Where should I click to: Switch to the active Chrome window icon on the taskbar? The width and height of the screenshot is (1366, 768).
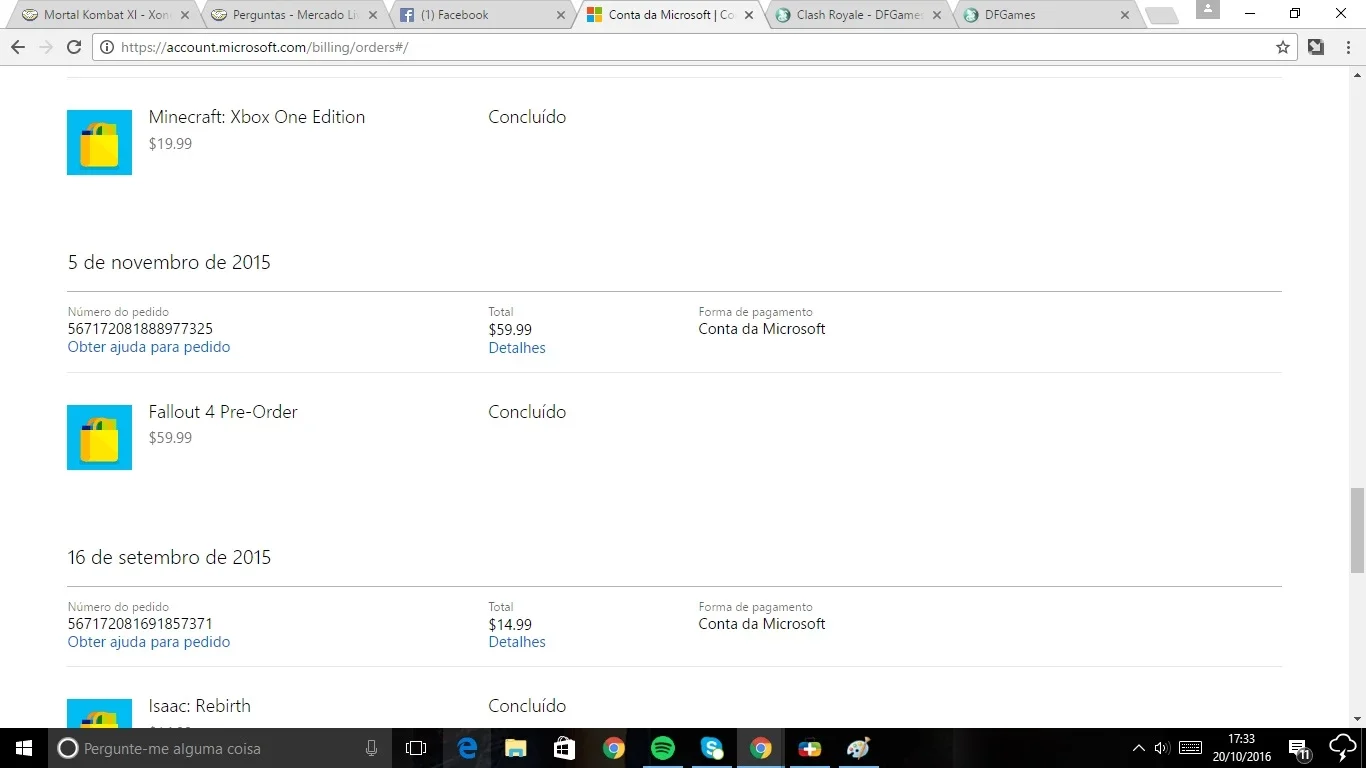pos(761,748)
